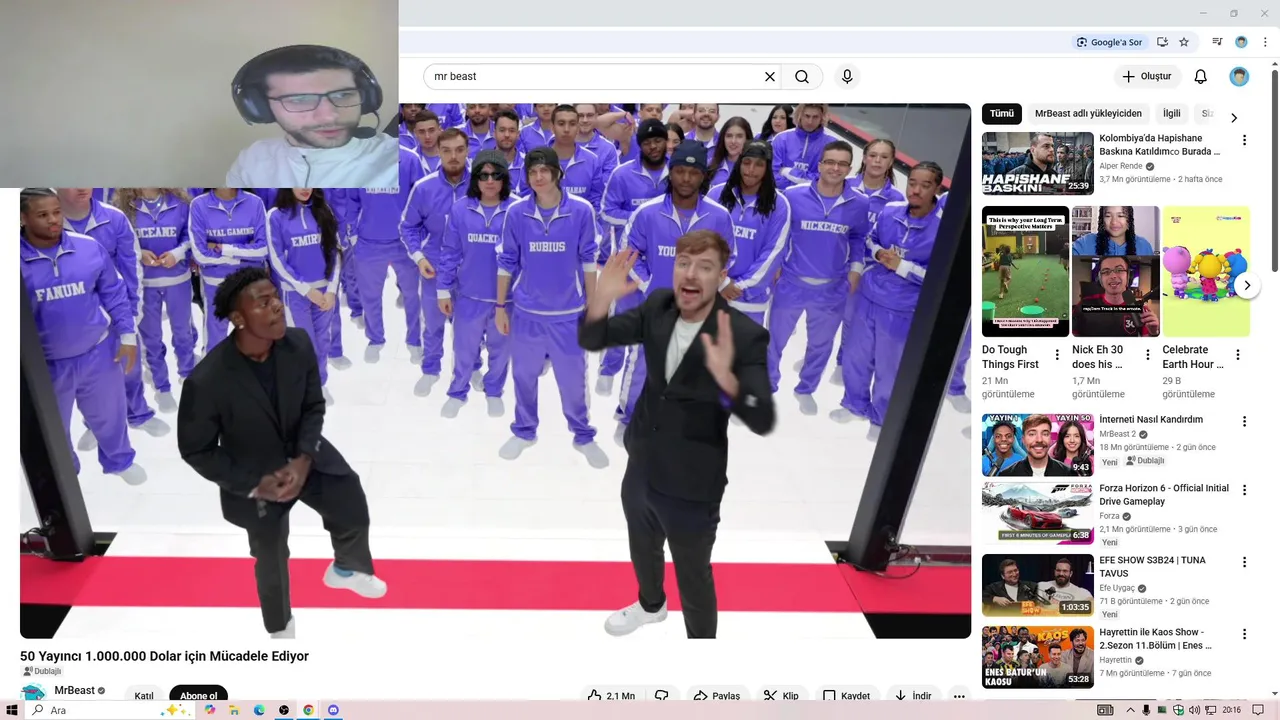
Task: Open Microsoft Edge from the taskbar
Action: [259, 710]
